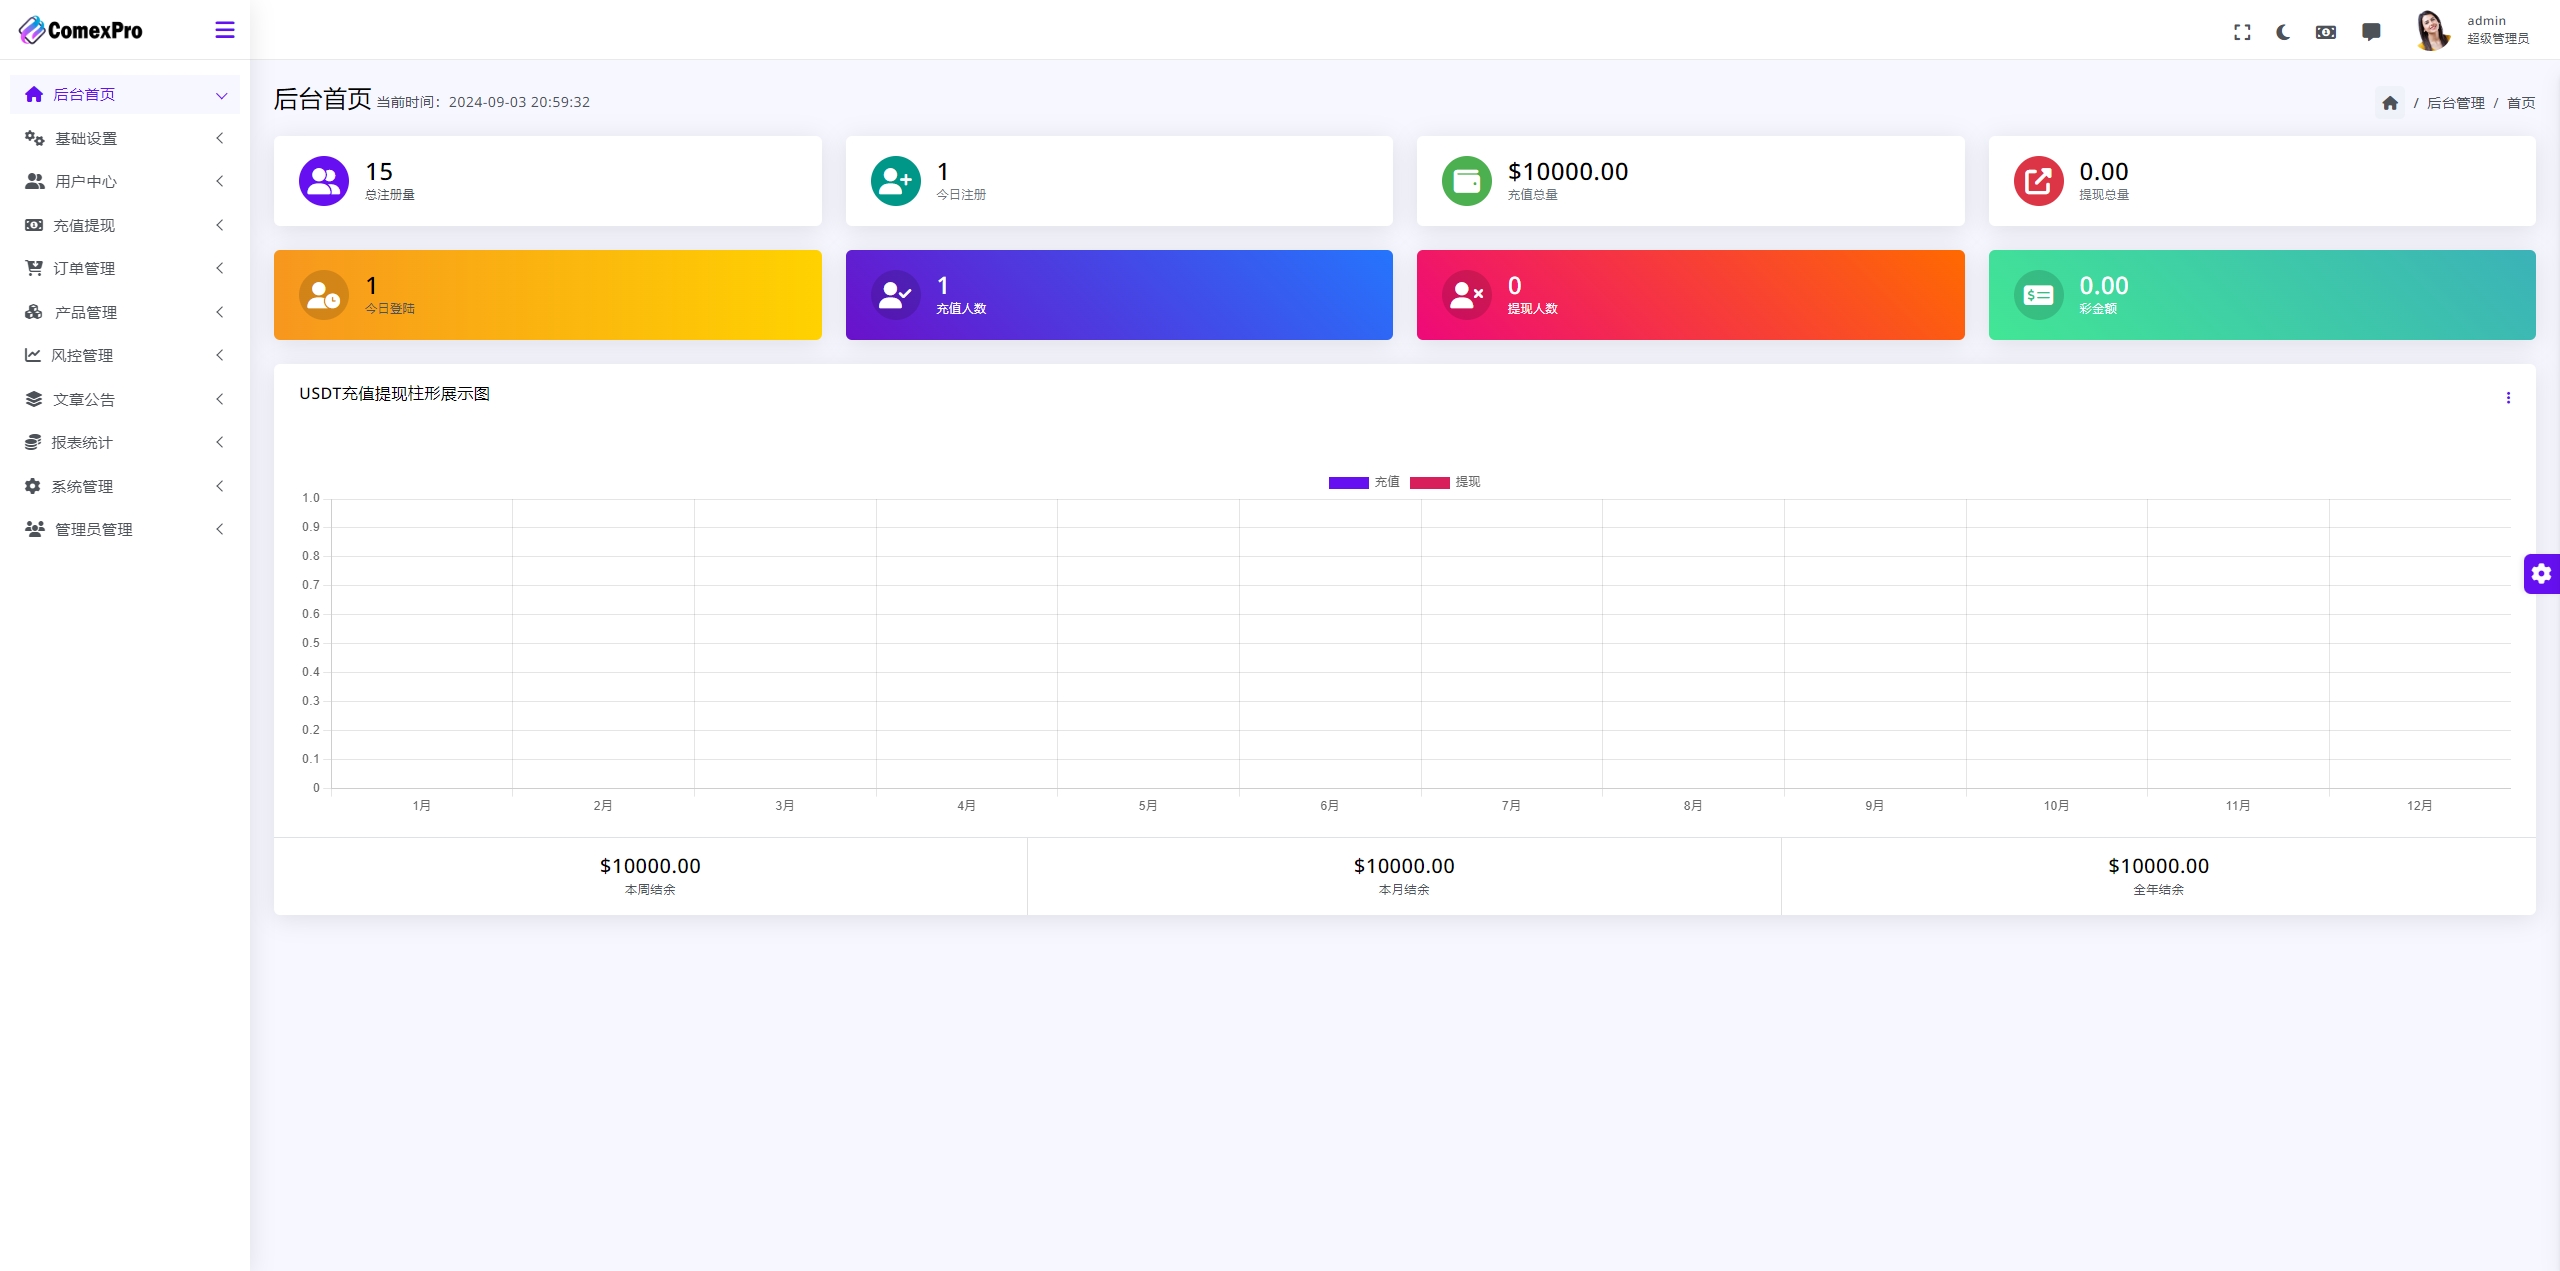Open the 文章公告 menu section
Screen dimensions: 2560x1271
point(122,399)
